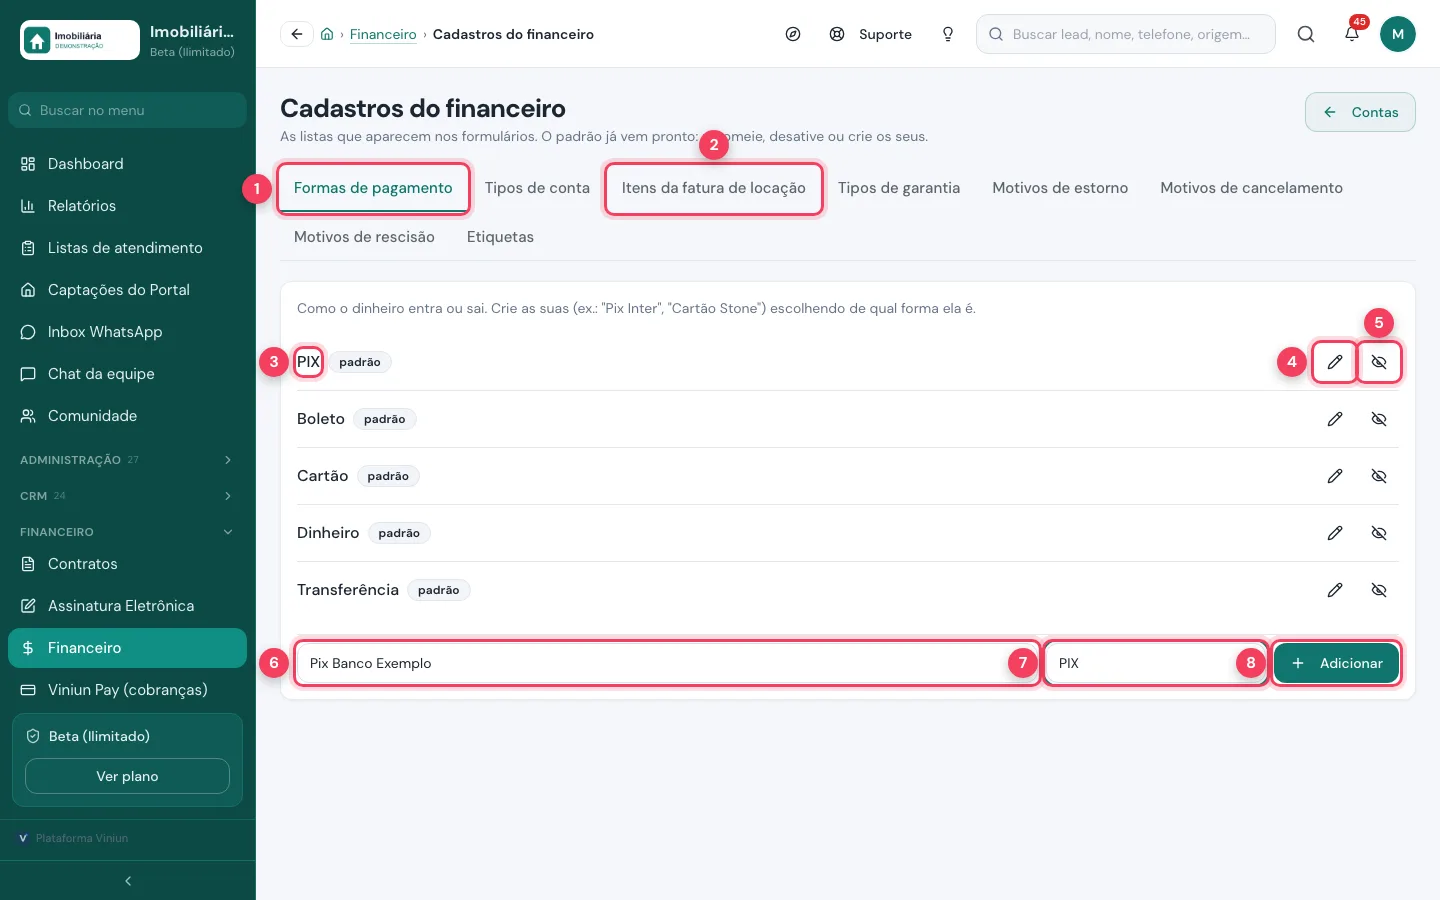Edit the Transferência payment method
The height and width of the screenshot is (900, 1440).
coord(1335,590)
